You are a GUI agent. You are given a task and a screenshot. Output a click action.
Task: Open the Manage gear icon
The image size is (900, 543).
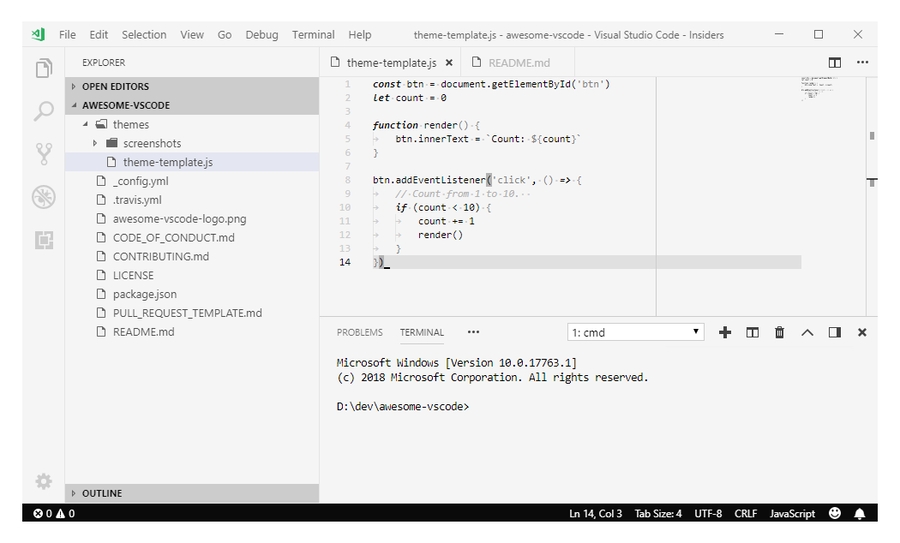43,482
